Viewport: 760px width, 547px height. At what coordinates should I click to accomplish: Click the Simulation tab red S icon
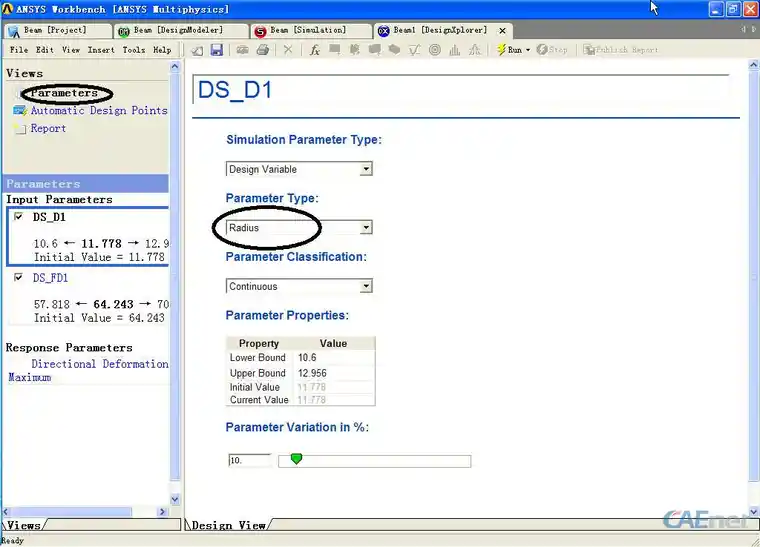(260, 31)
